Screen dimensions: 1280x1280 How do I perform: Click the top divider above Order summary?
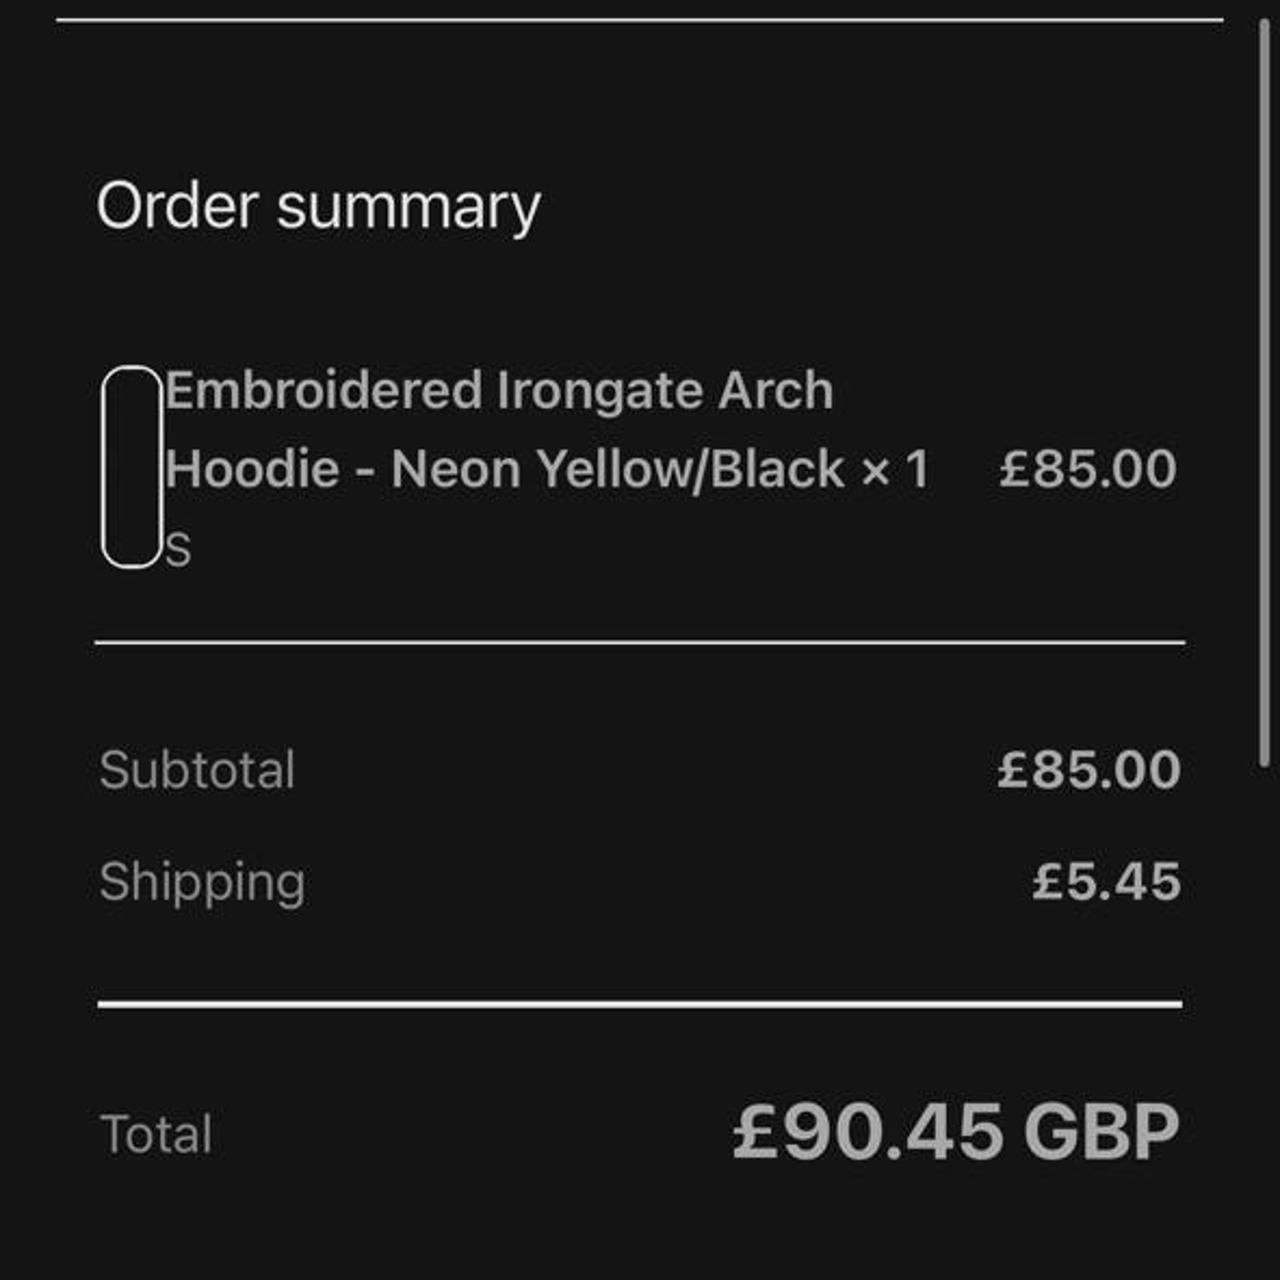coord(640,20)
